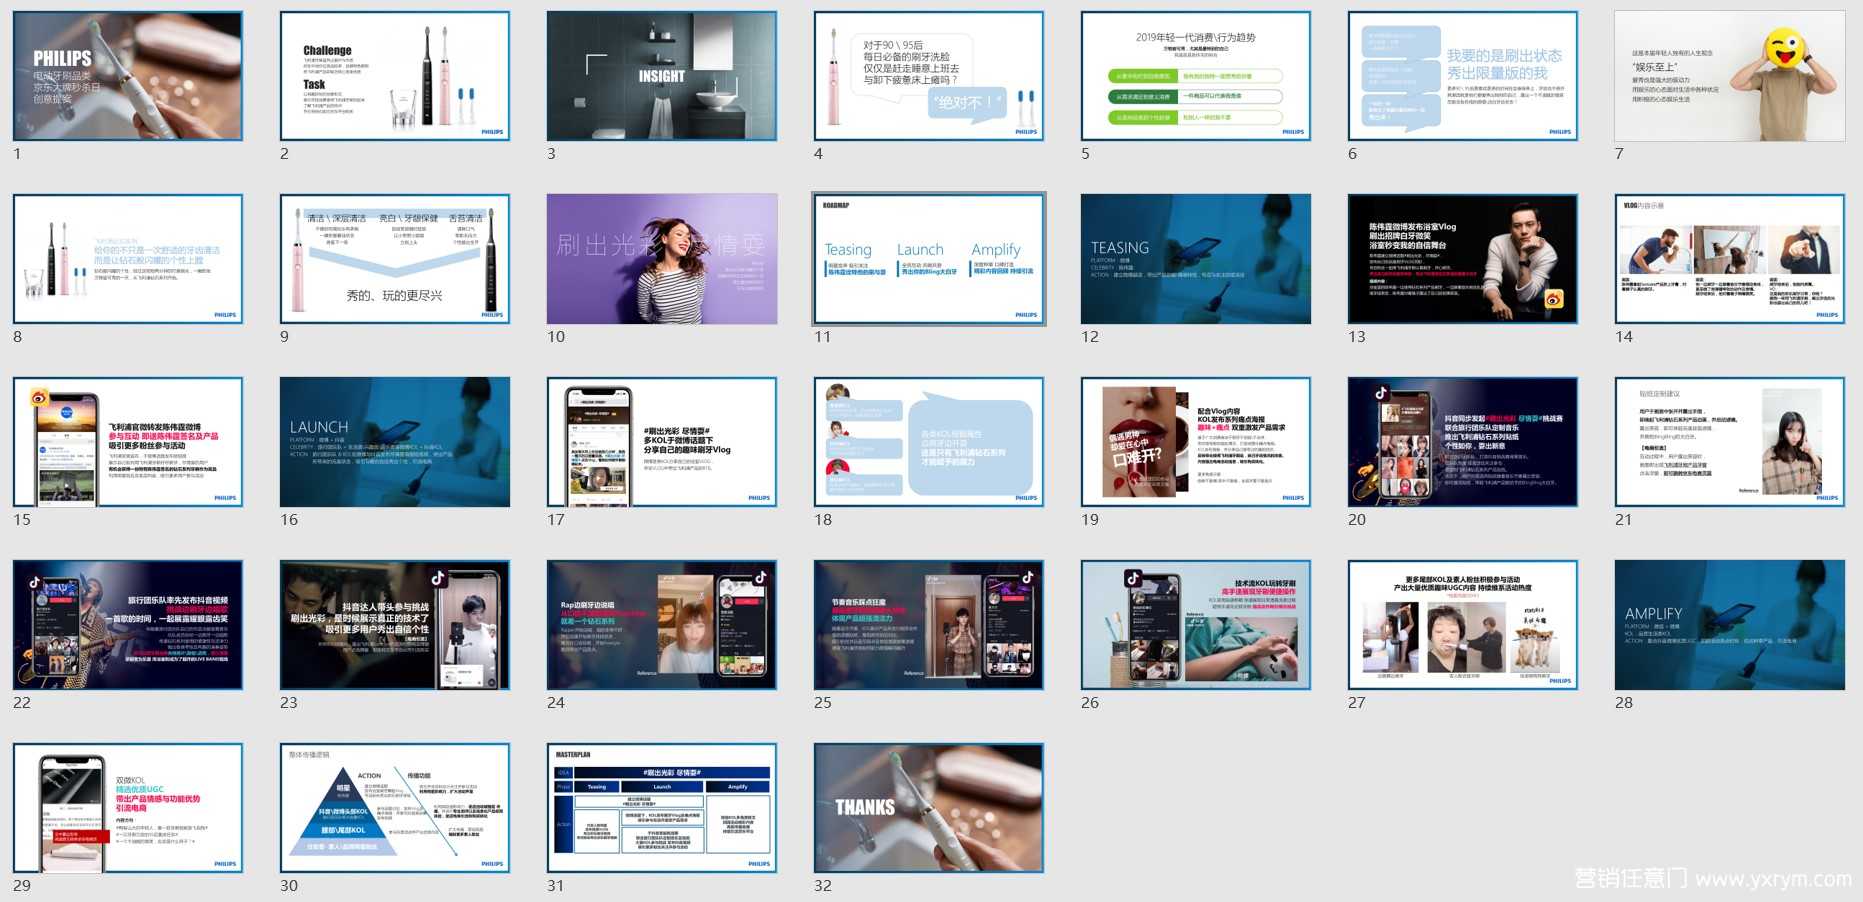The width and height of the screenshot is (1863, 902).
Task: Select slide 22 band concert TikTok thumbnail
Action: 128,625
